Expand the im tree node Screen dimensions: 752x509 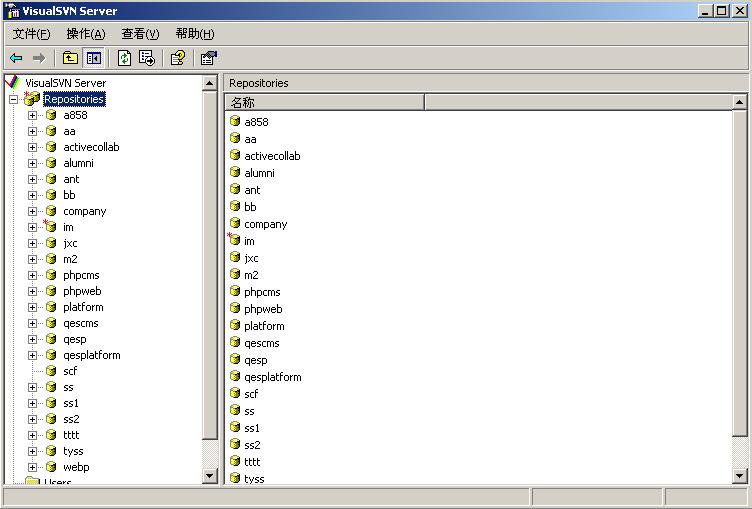coord(32,227)
